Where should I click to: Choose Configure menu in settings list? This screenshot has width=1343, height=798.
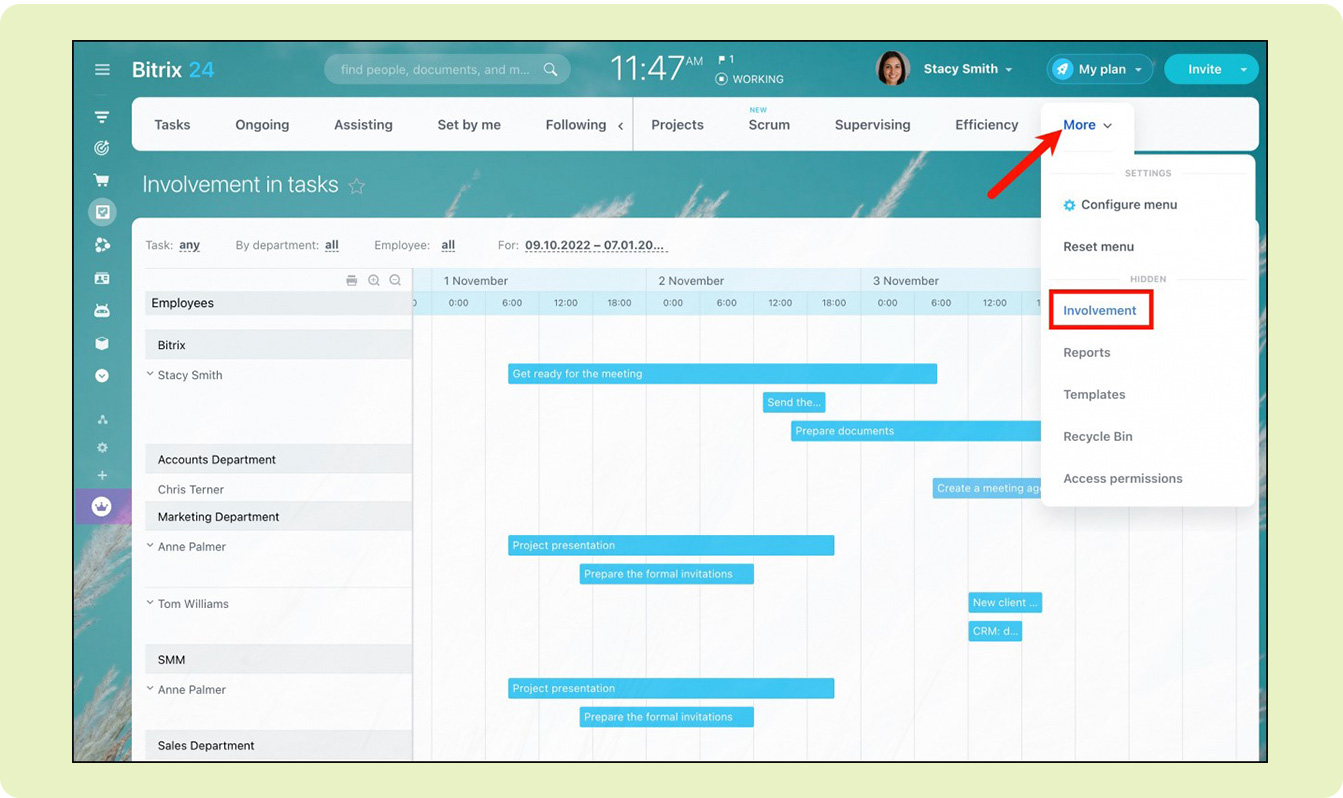(1128, 205)
